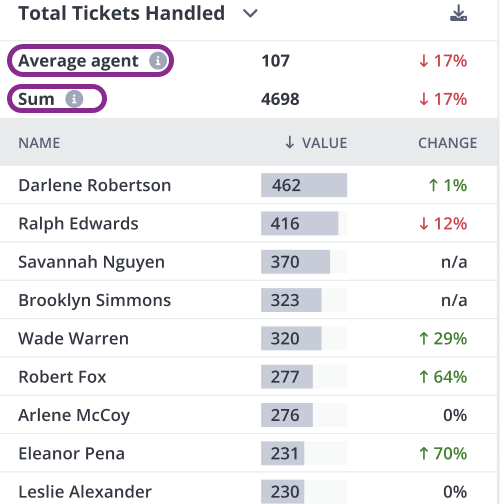Screen dimensions: 500x504
Task: Click the download export icon
Action: [x=458, y=13]
